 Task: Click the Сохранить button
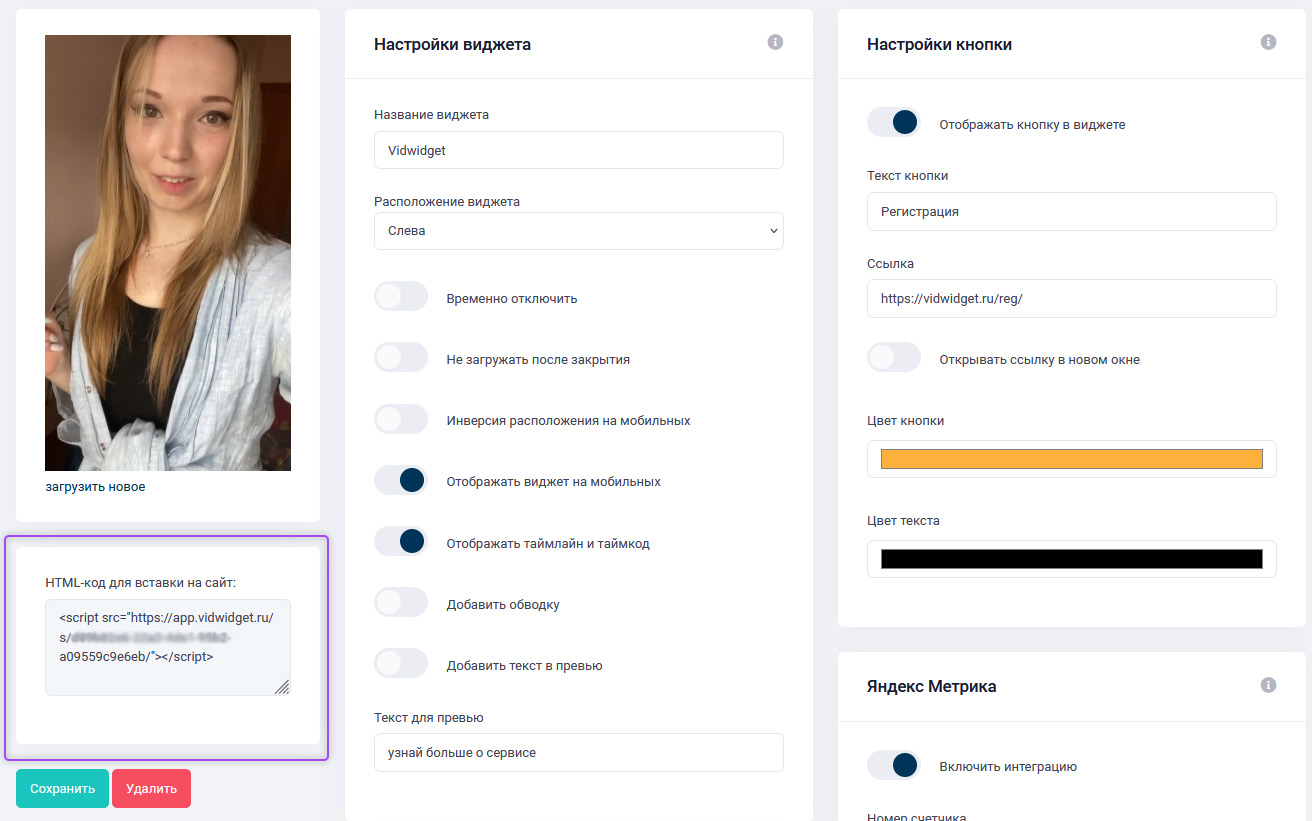coord(62,788)
